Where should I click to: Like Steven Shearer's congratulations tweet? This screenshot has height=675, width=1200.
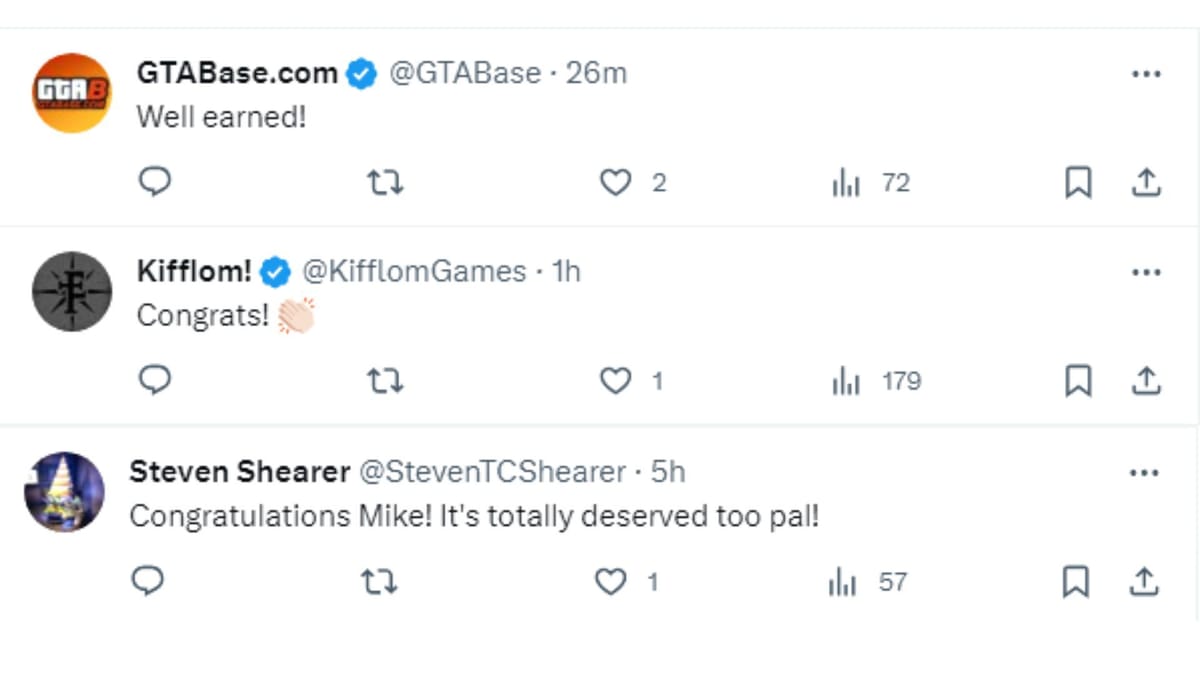tap(610, 581)
